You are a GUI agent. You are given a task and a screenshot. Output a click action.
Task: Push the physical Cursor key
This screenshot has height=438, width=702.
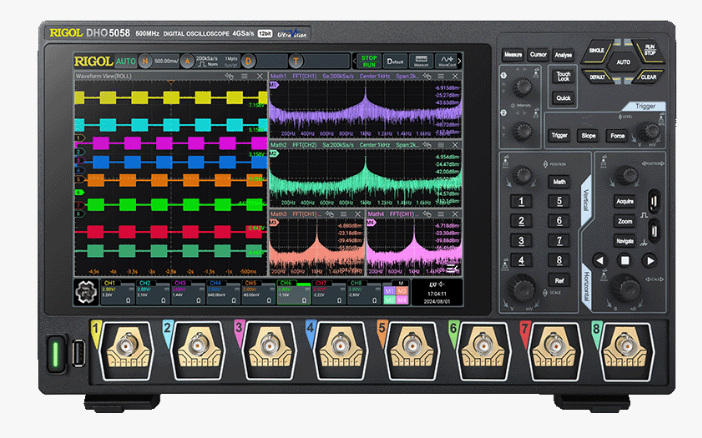coord(538,55)
